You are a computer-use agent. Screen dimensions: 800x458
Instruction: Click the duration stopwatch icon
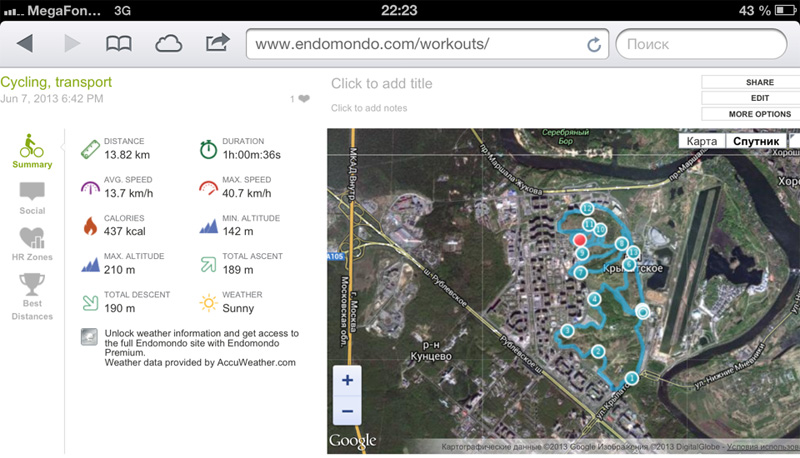[x=208, y=149]
